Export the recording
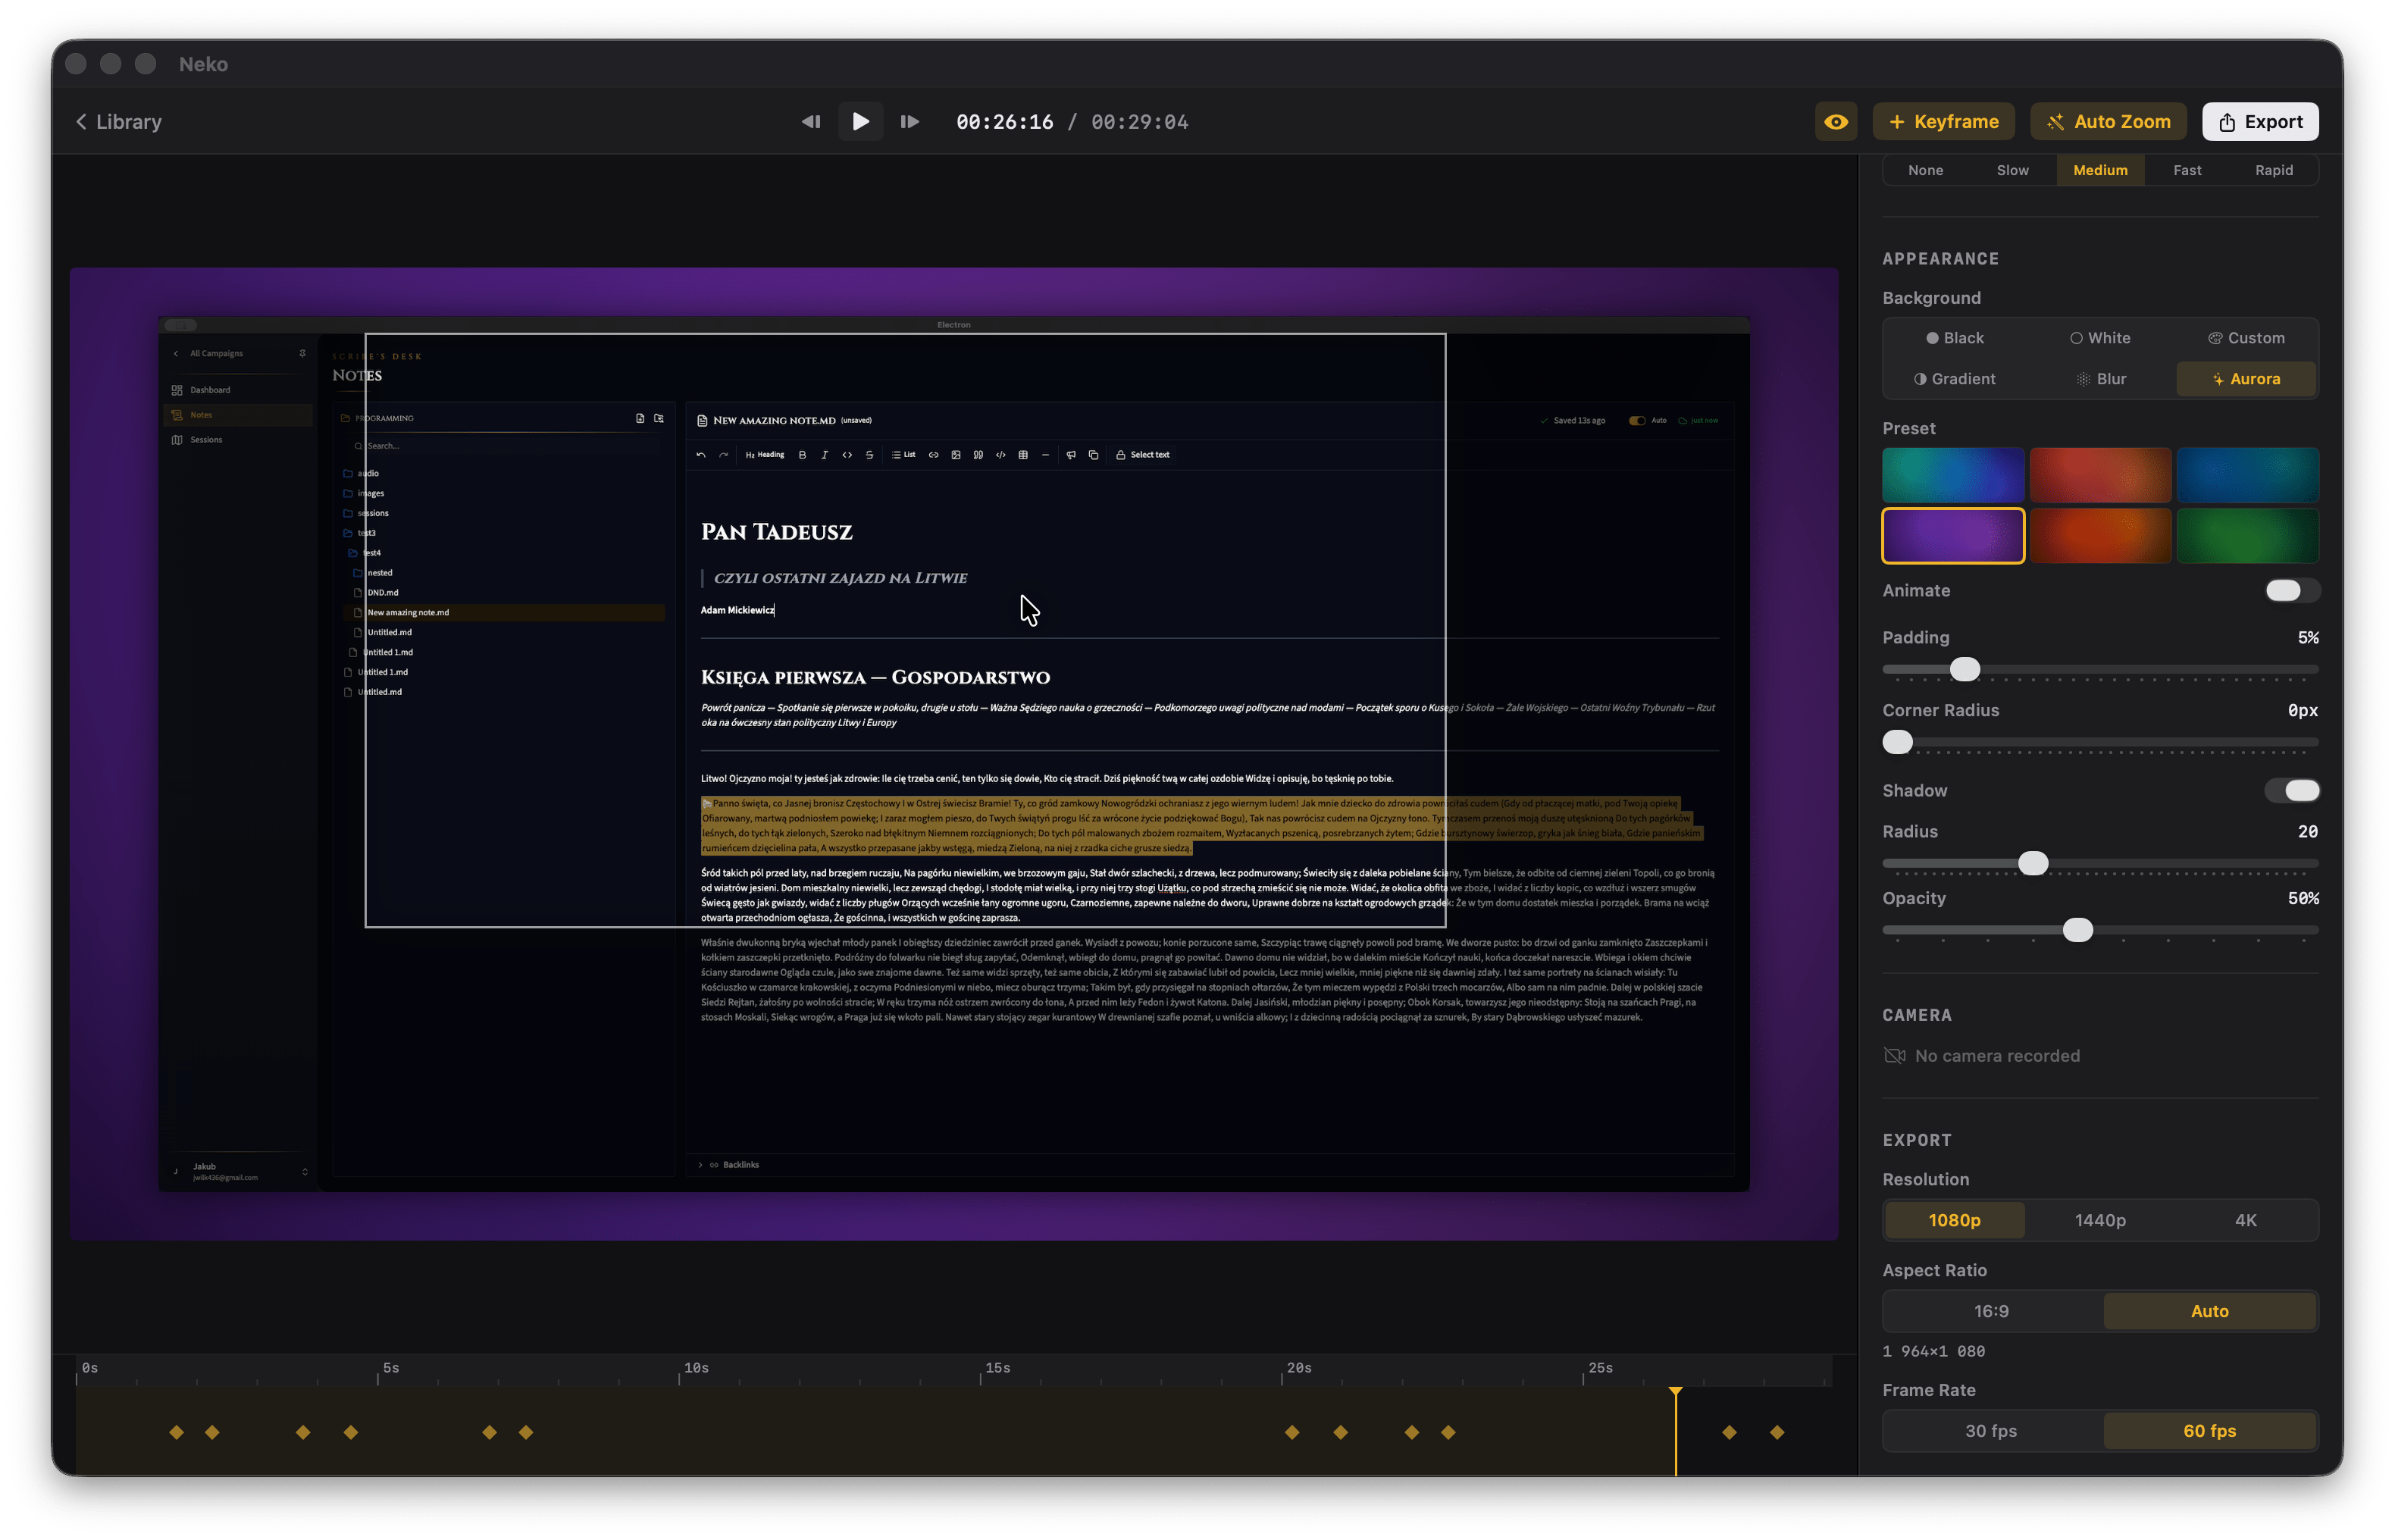This screenshot has height=1540, width=2395. (2260, 122)
